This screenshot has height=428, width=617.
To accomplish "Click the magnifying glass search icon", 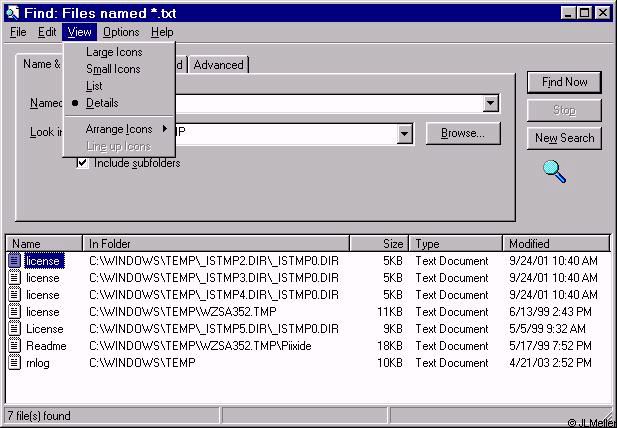I will click(x=554, y=171).
